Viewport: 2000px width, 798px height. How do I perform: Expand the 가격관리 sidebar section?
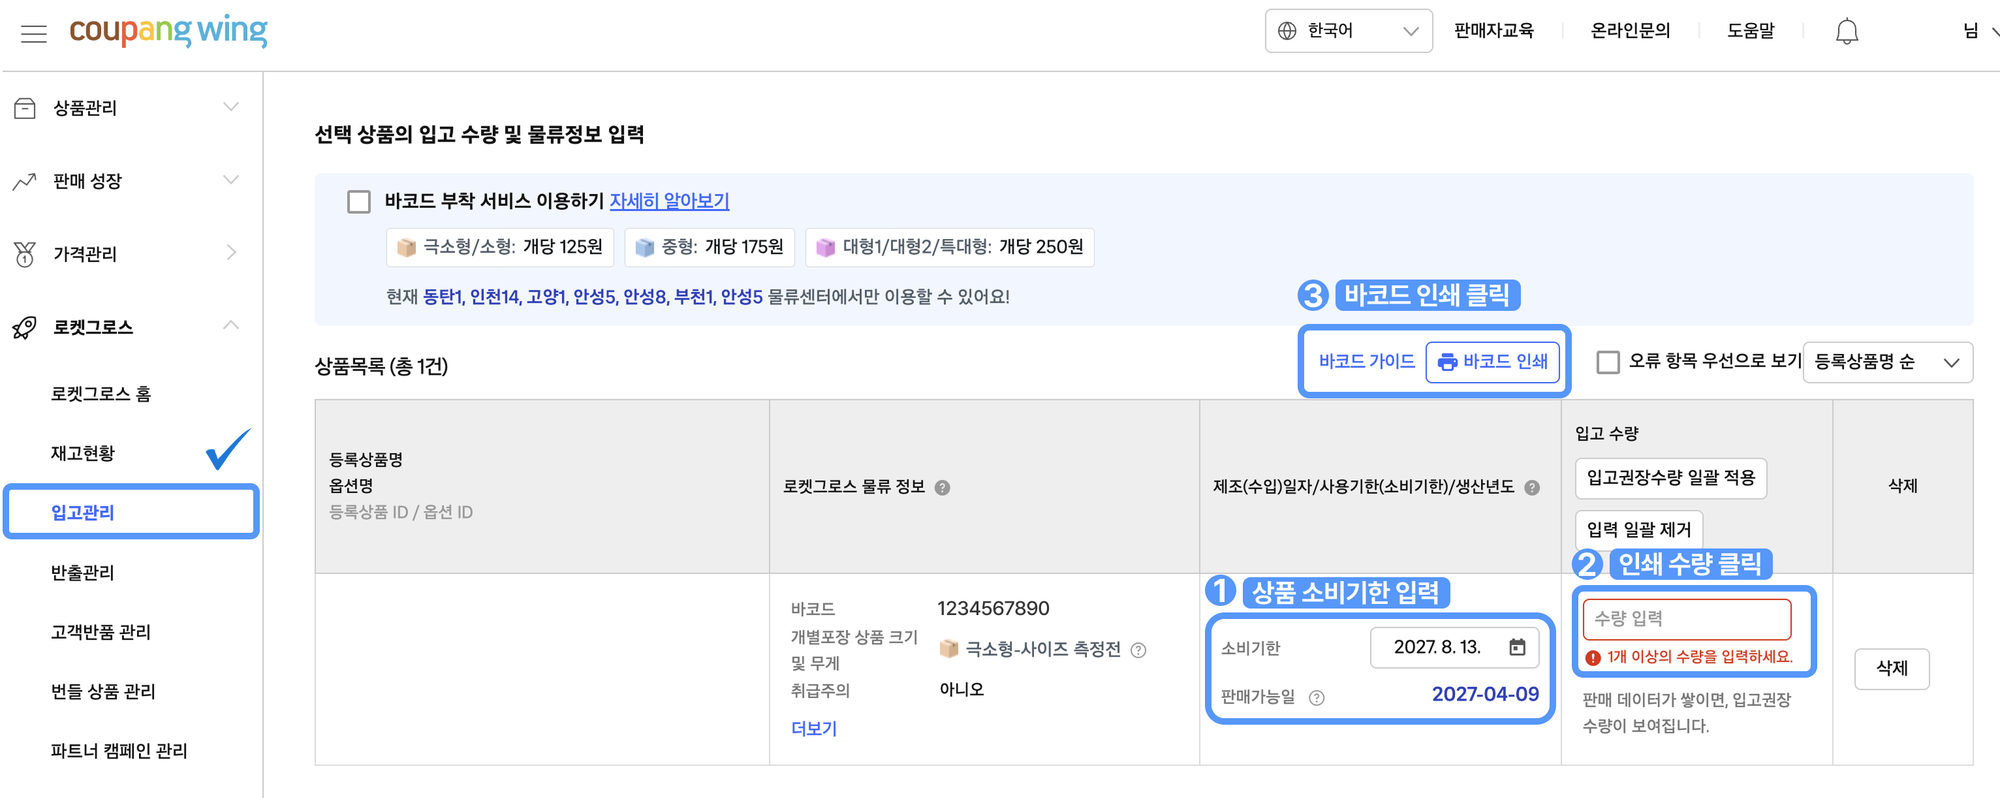point(231,253)
